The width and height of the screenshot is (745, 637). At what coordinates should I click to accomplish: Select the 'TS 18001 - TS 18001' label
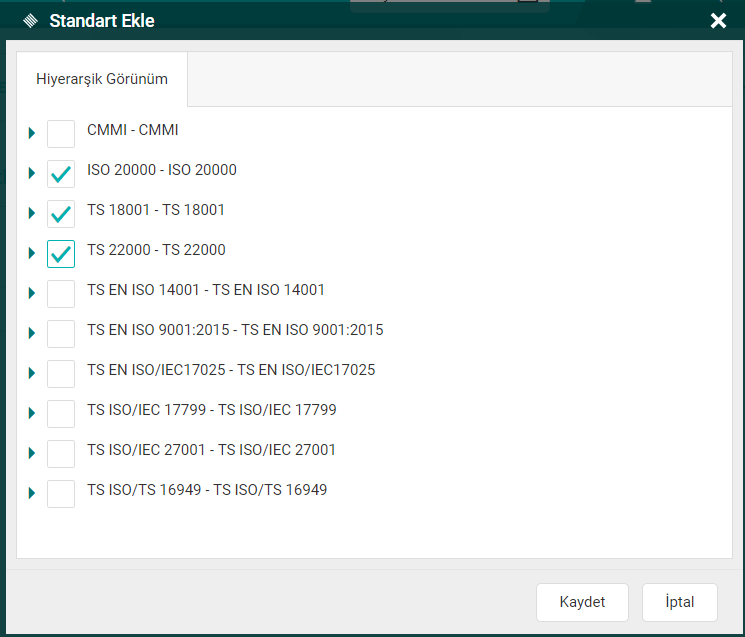tap(155, 209)
